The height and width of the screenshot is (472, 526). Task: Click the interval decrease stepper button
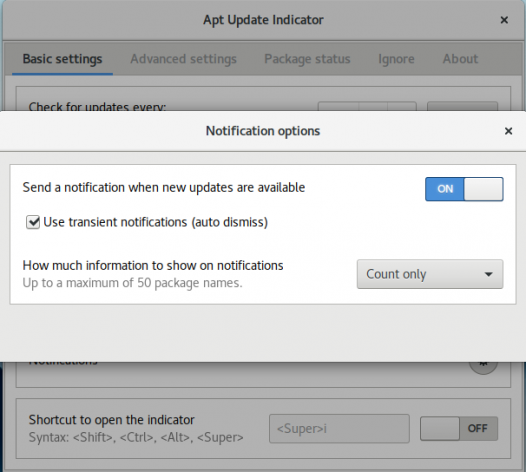pyautogui.click(x=373, y=106)
